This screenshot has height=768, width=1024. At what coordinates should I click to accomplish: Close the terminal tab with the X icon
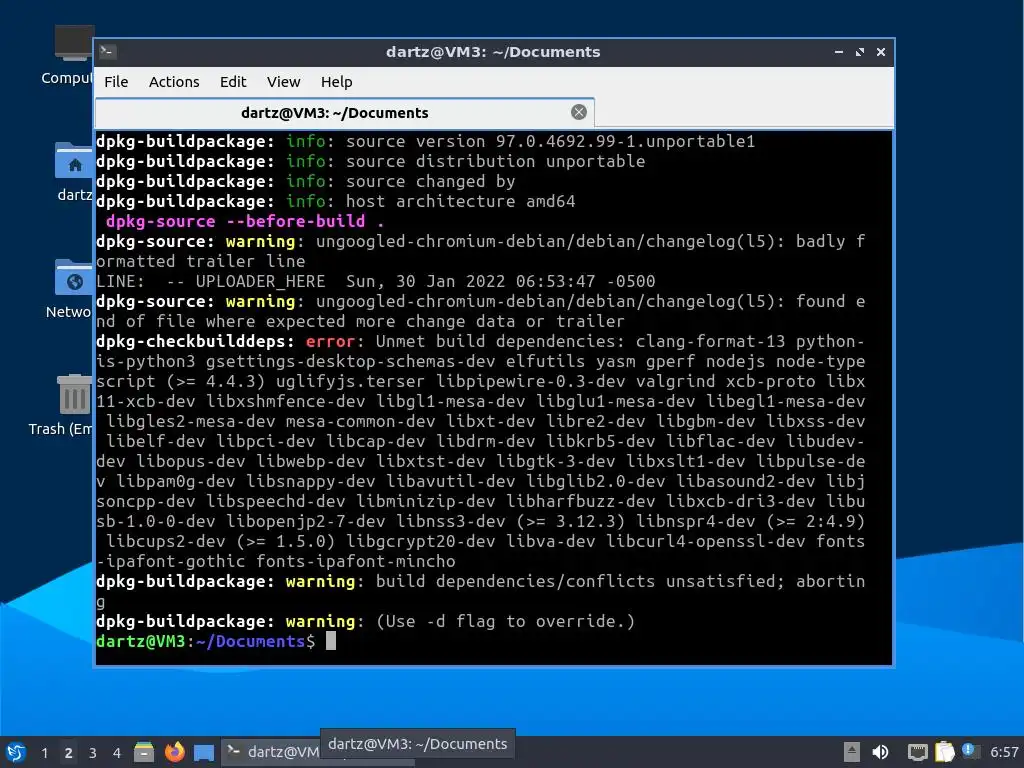[x=579, y=112]
